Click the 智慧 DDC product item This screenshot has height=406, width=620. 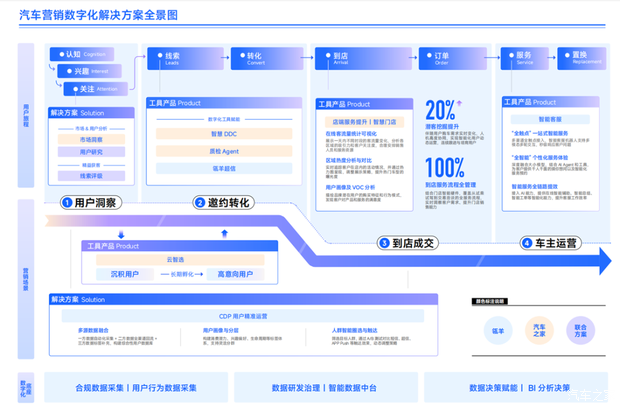tap(223, 133)
